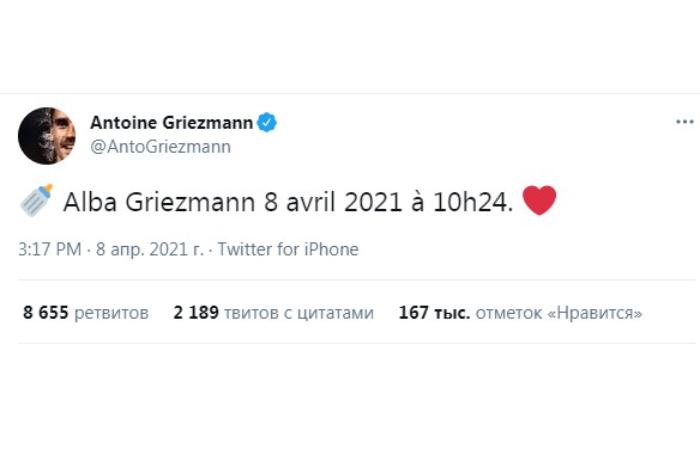
Task: Click the 3:17 PM timestamp
Action: coord(50,249)
